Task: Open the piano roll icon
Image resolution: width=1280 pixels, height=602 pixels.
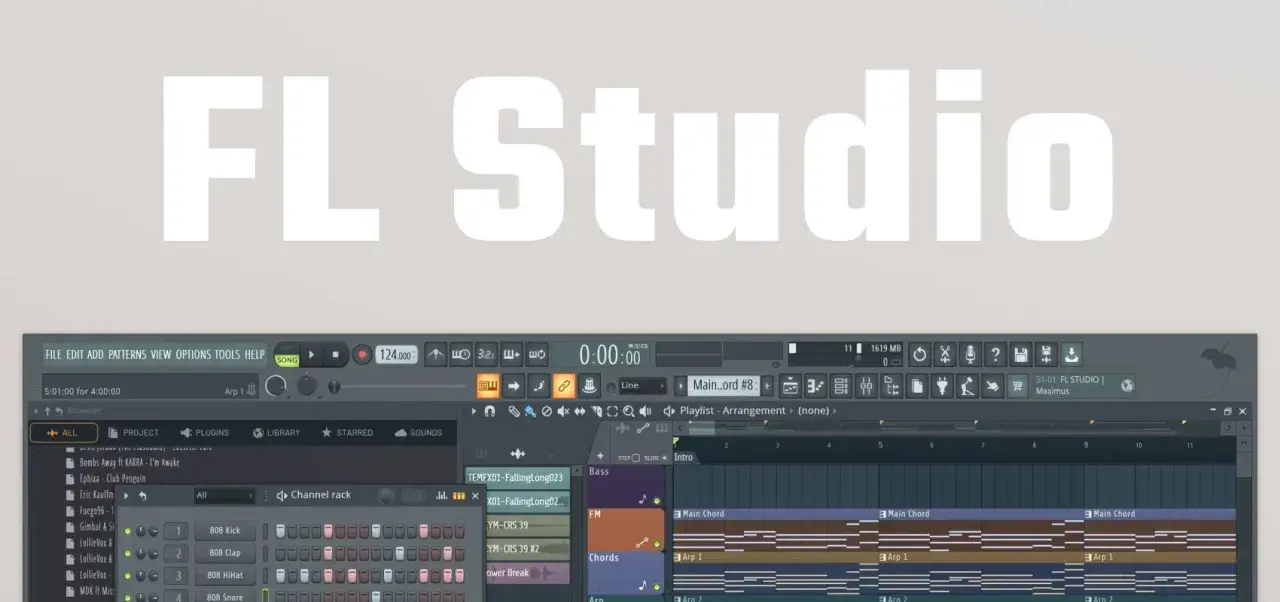Action: click(816, 386)
